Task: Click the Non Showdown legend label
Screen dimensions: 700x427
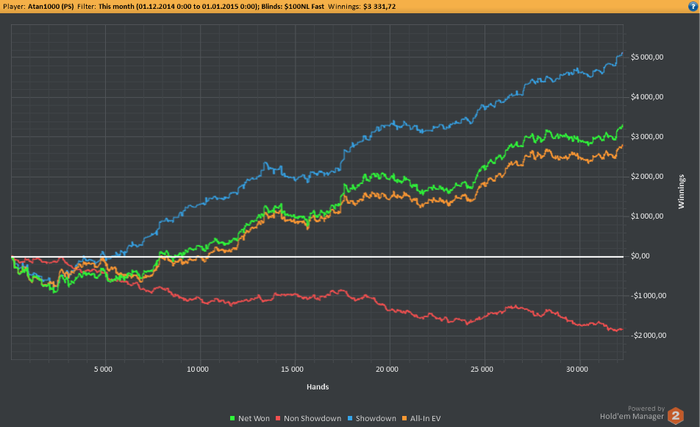Action: pyautogui.click(x=312, y=419)
